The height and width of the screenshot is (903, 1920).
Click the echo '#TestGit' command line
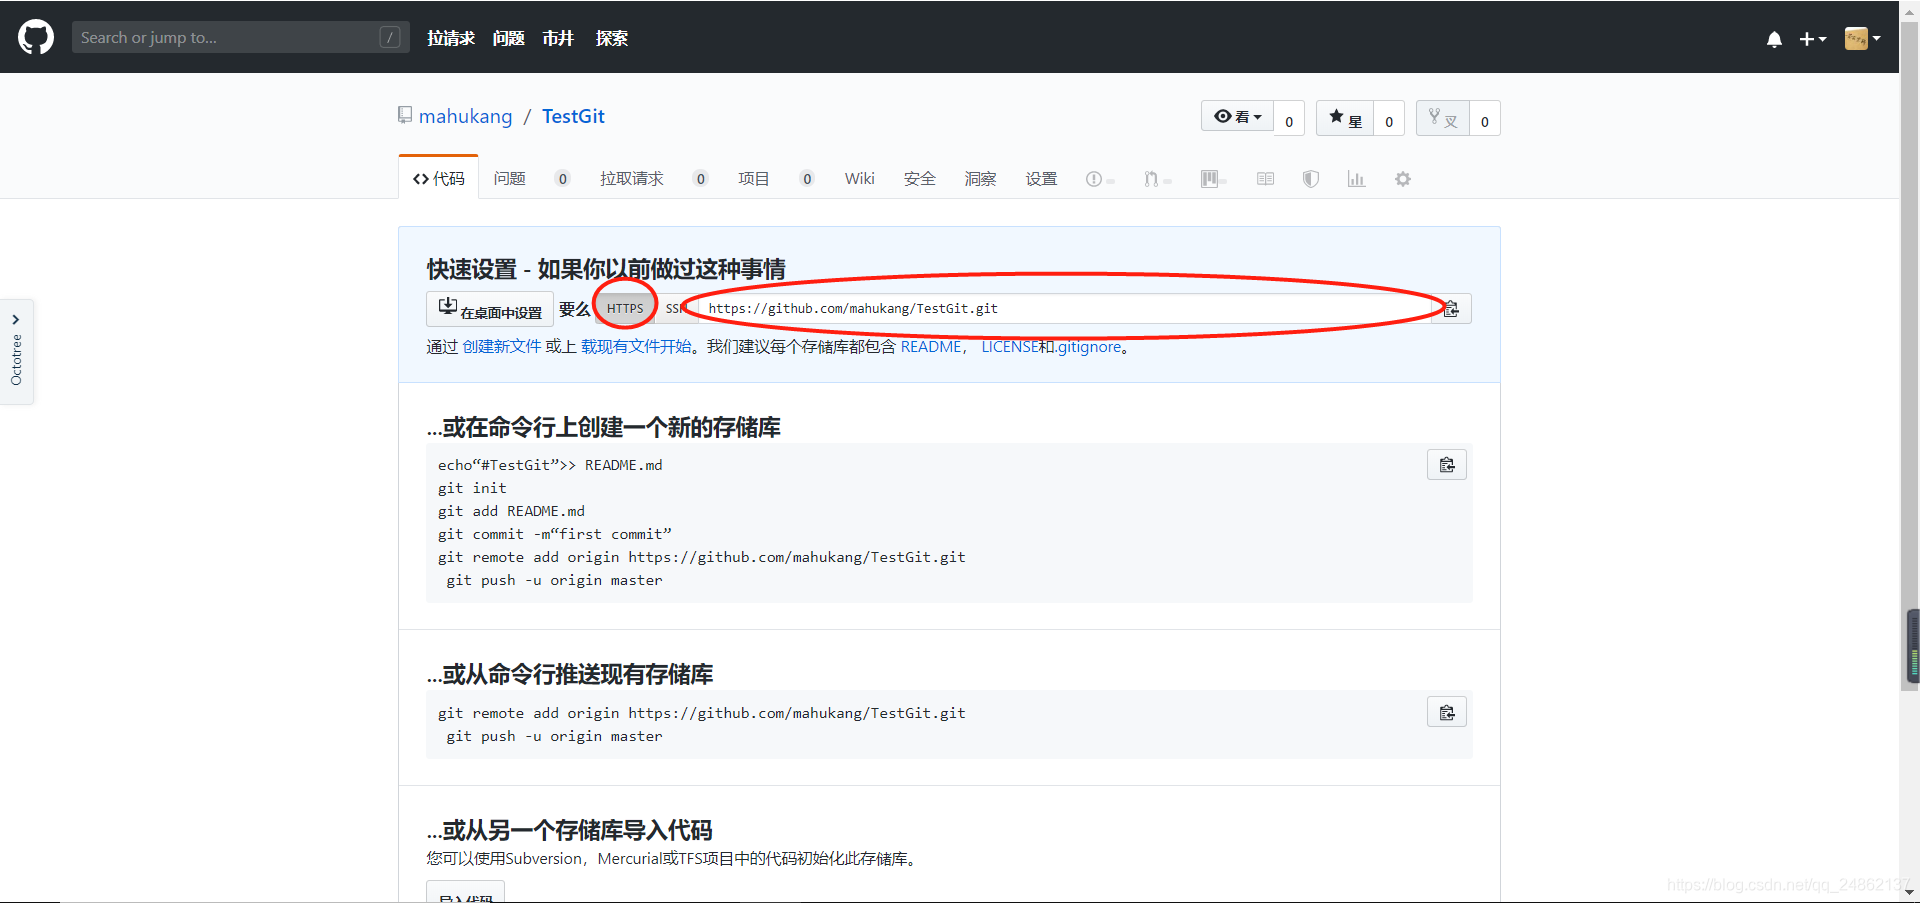click(550, 465)
